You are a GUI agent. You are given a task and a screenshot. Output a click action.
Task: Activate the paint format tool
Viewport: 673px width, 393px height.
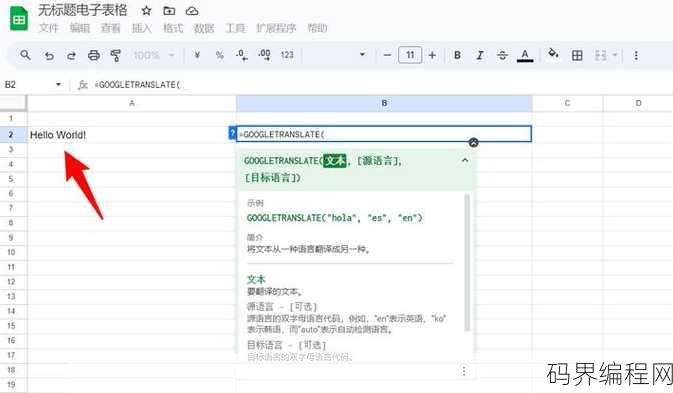pyautogui.click(x=115, y=55)
